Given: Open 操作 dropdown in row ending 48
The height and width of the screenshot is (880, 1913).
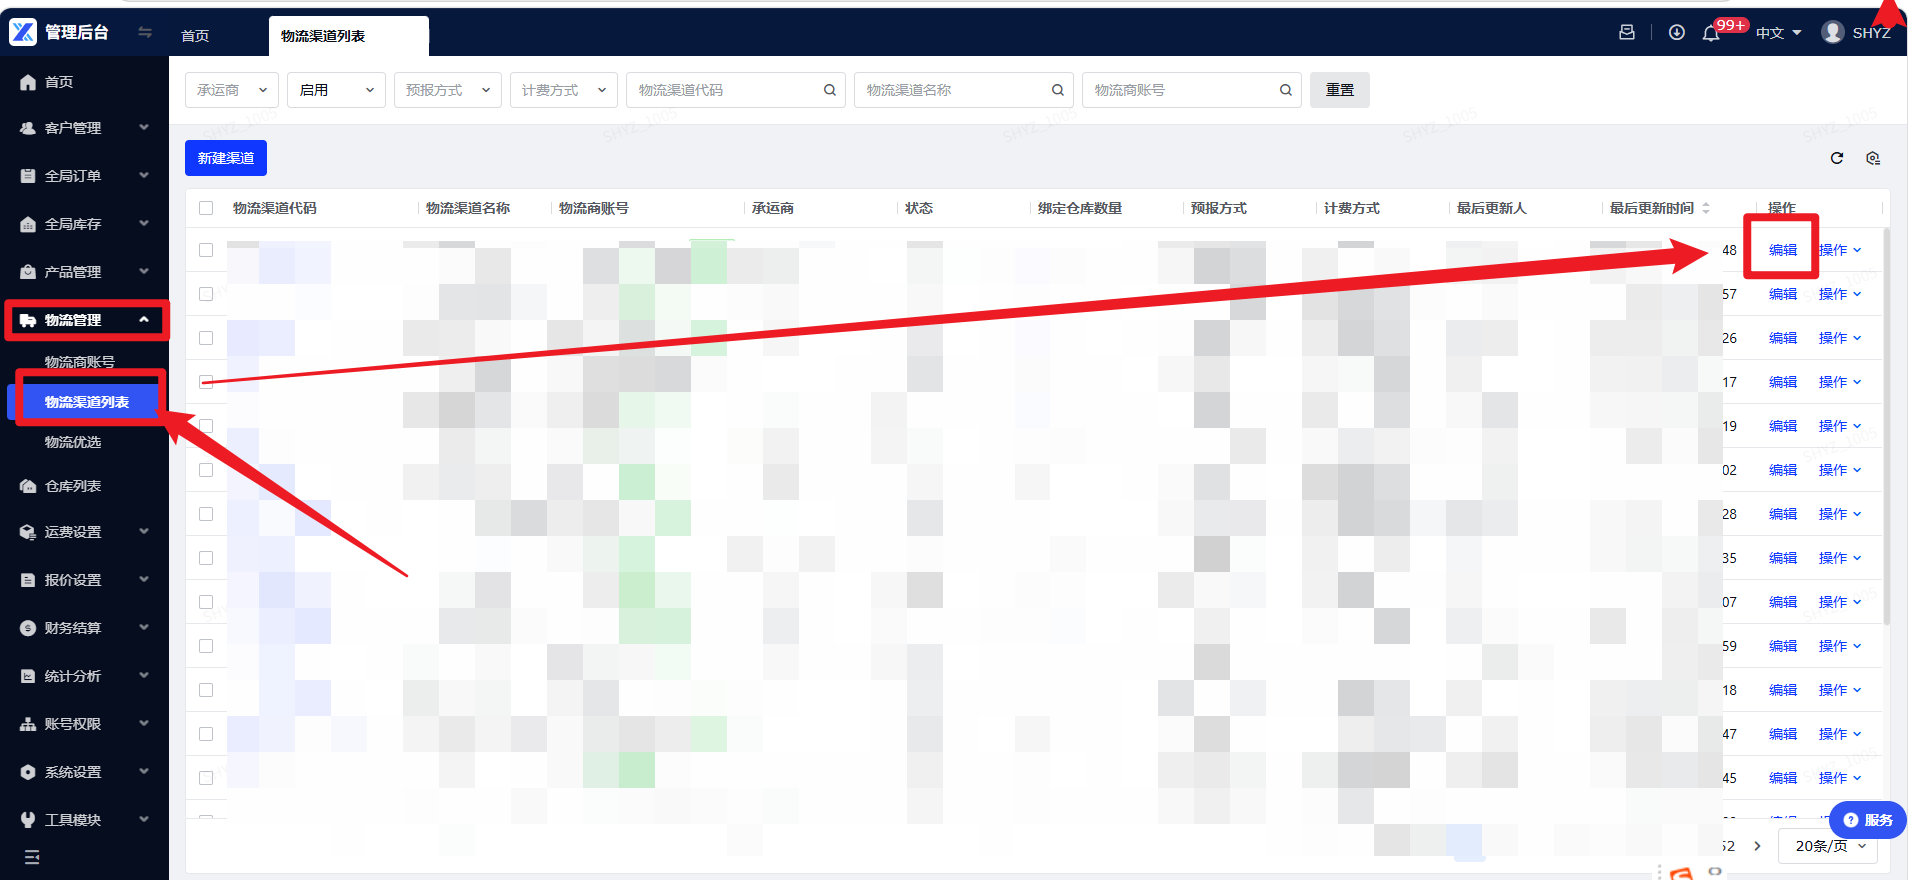Looking at the screenshot, I should pyautogui.click(x=1840, y=250).
